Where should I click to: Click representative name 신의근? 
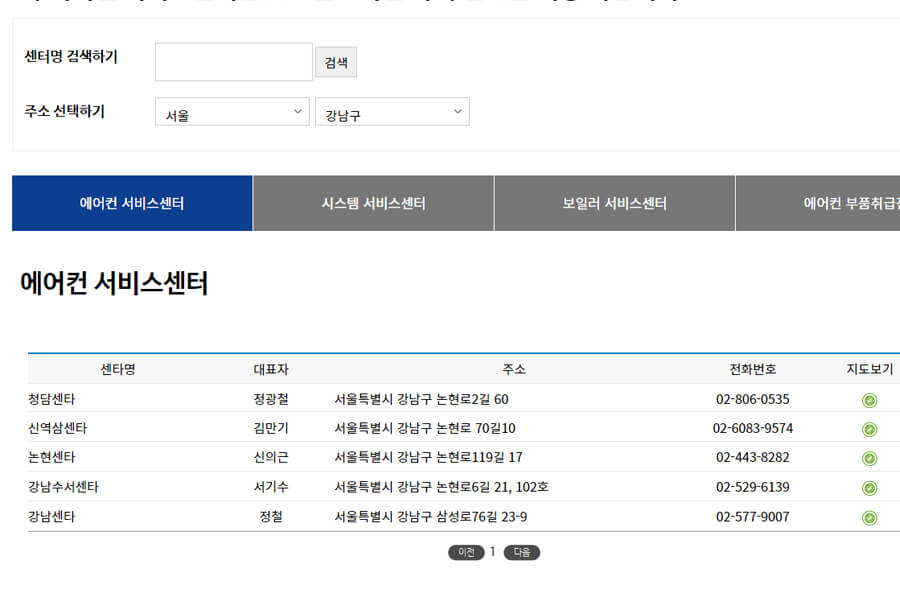point(271,457)
